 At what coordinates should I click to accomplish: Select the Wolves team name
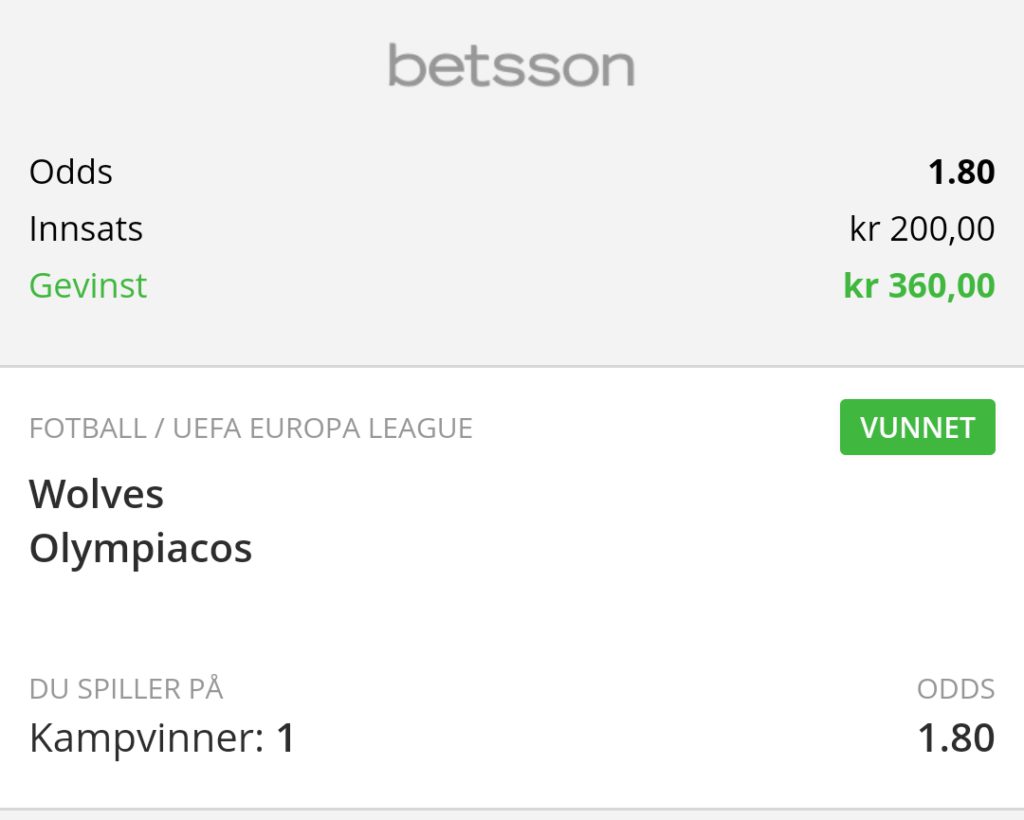pyautogui.click(x=96, y=494)
